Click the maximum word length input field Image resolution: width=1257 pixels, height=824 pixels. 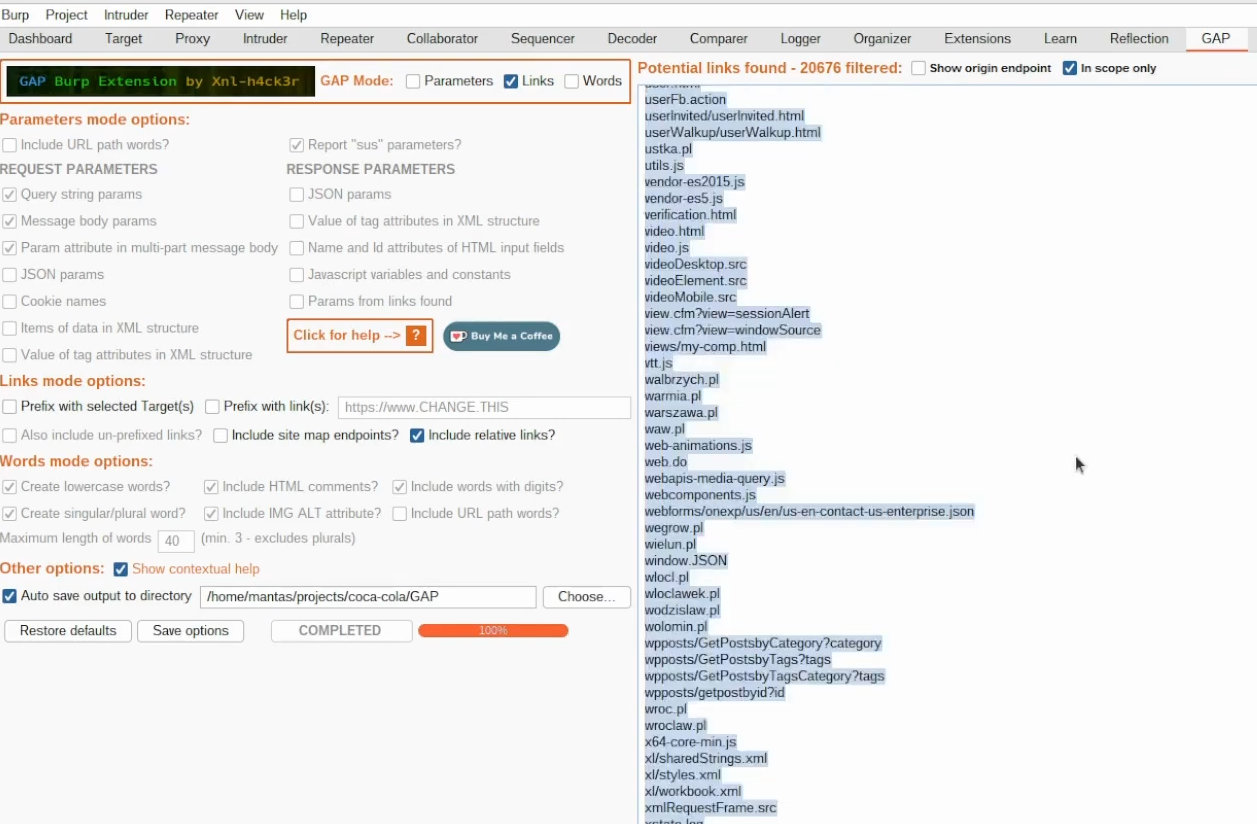click(176, 540)
